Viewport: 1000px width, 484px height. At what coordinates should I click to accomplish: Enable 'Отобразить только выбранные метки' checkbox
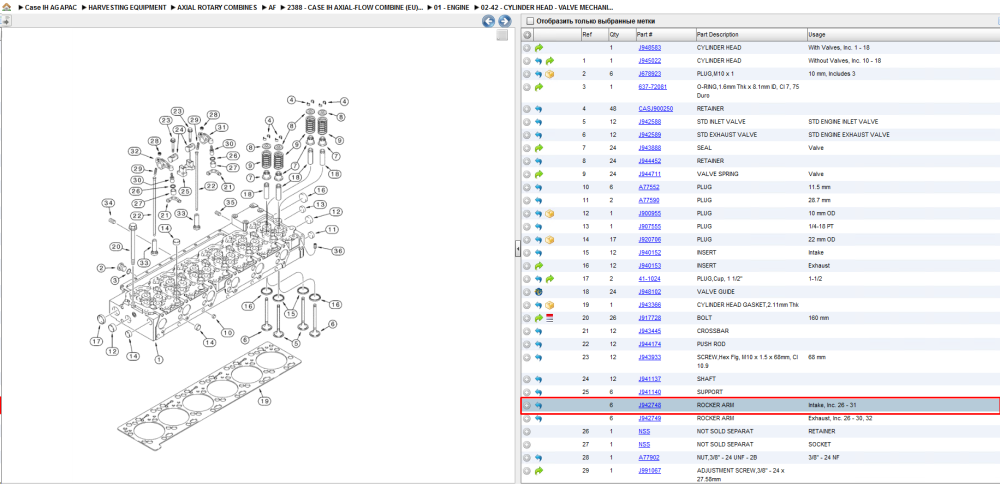[x=529, y=21]
